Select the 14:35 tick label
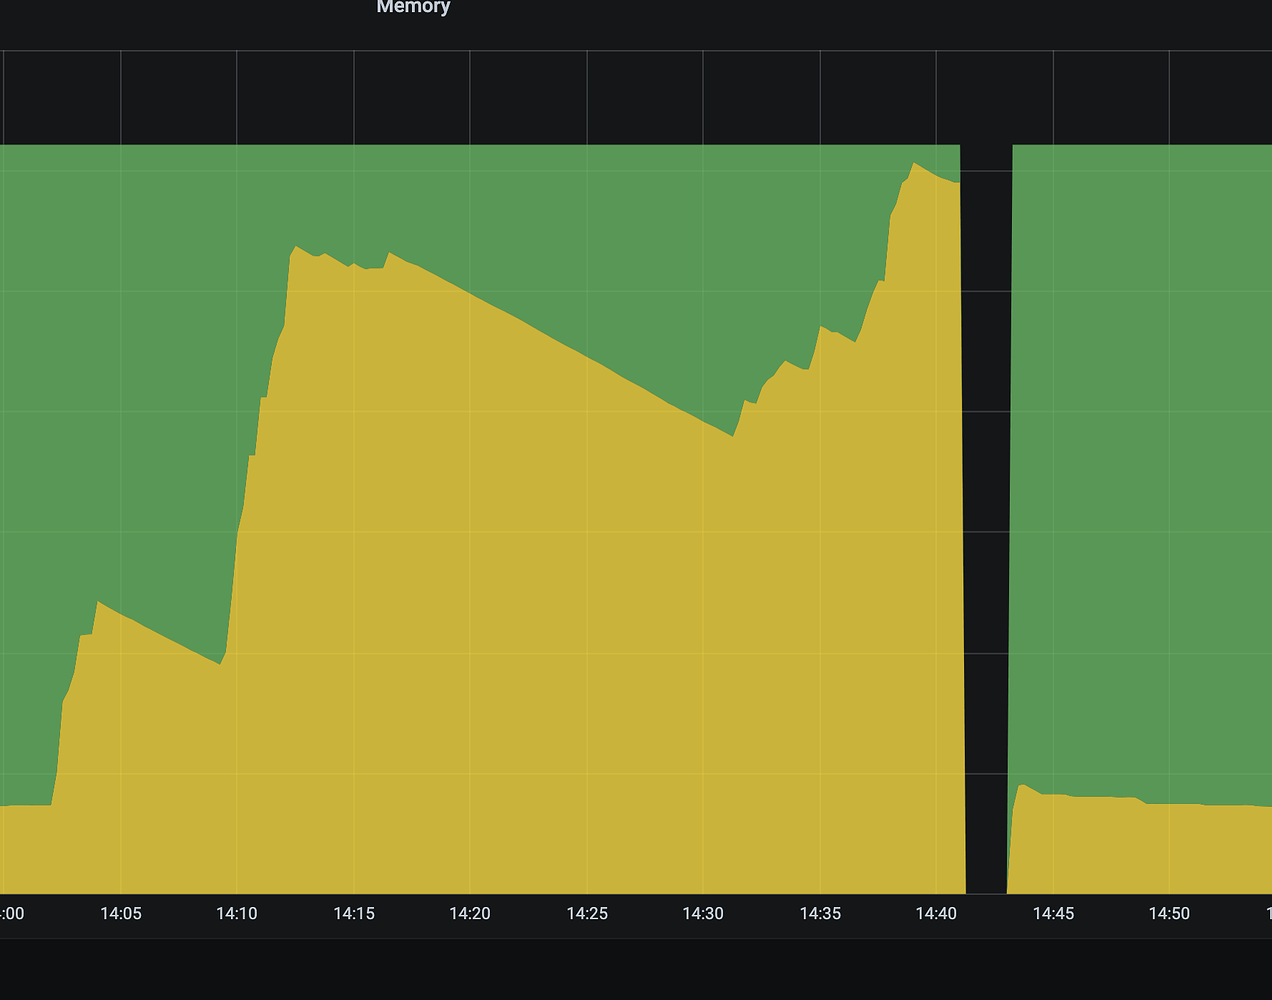Viewport: 1272px width, 1000px height. coord(820,913)
